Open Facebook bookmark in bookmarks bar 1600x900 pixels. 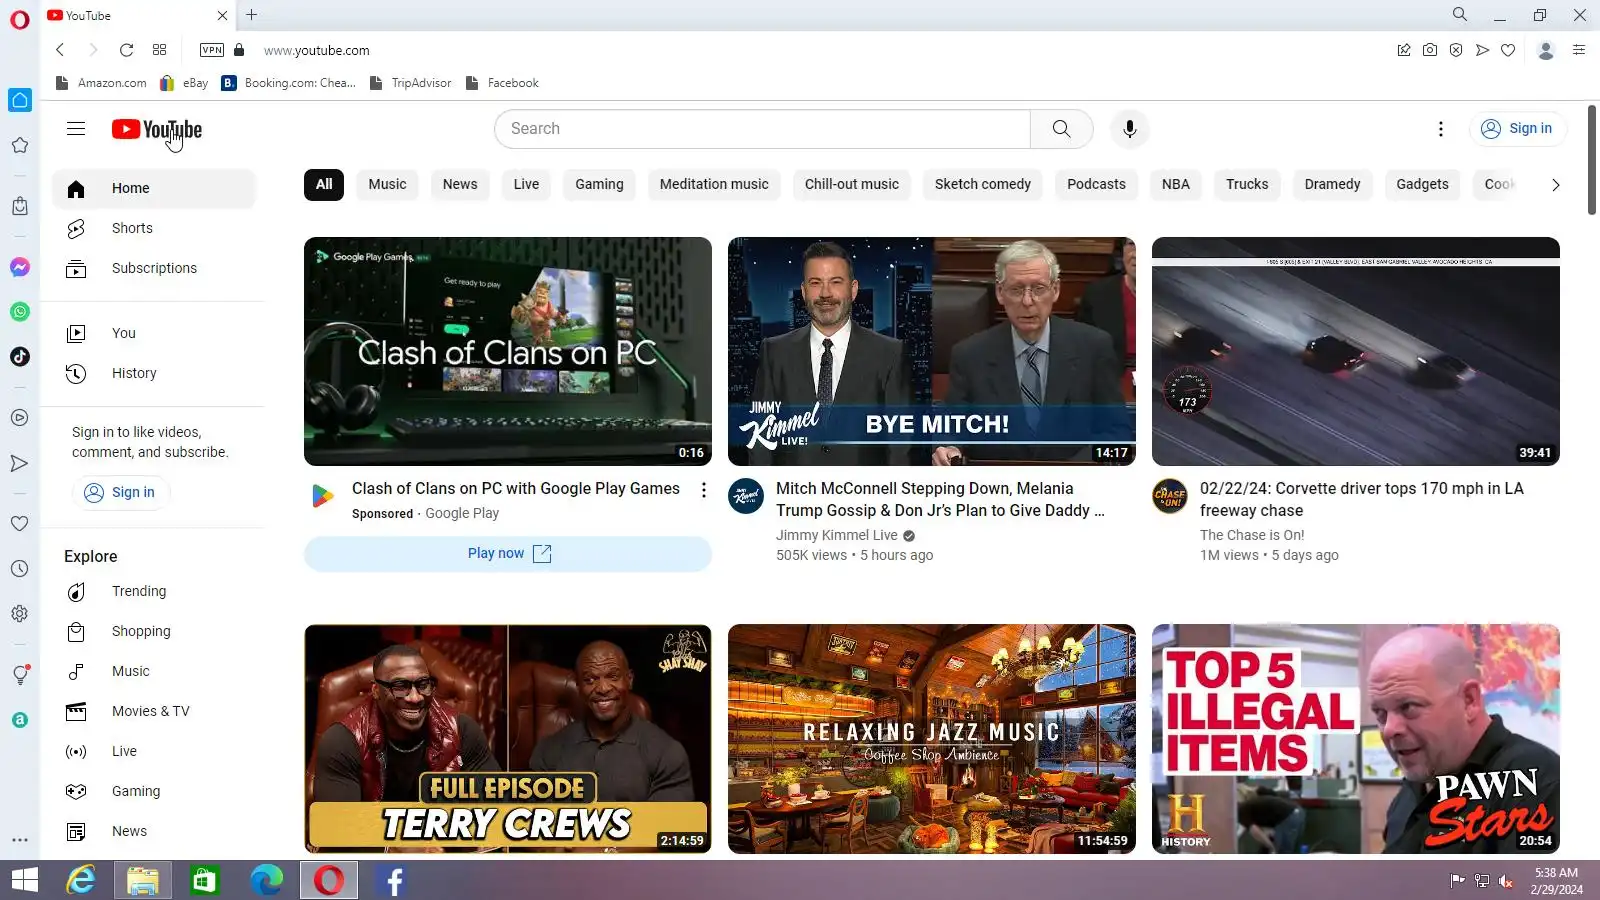click(x=502, y=83)
